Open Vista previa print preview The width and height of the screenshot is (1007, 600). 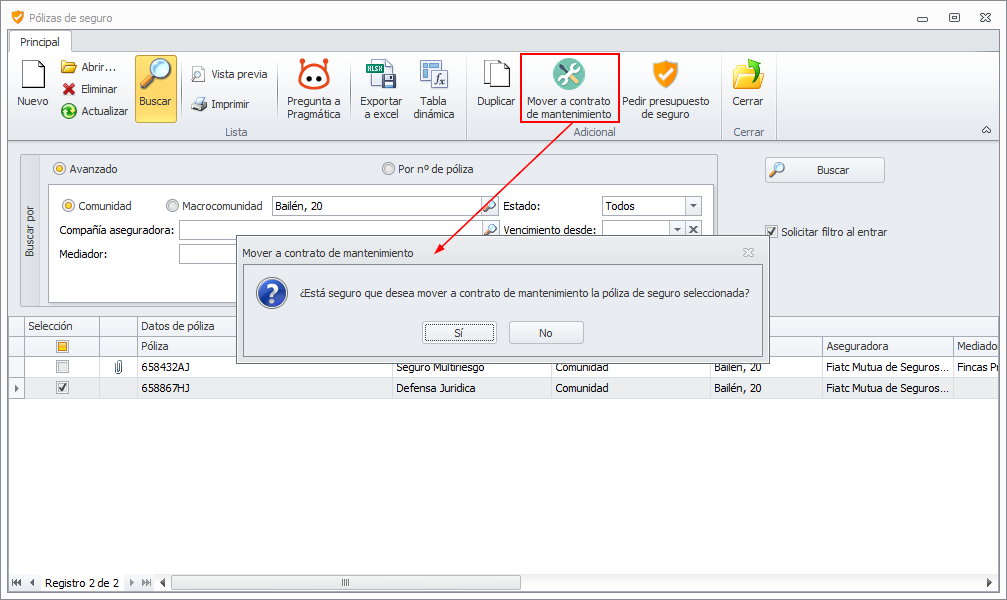coord(229,74)
